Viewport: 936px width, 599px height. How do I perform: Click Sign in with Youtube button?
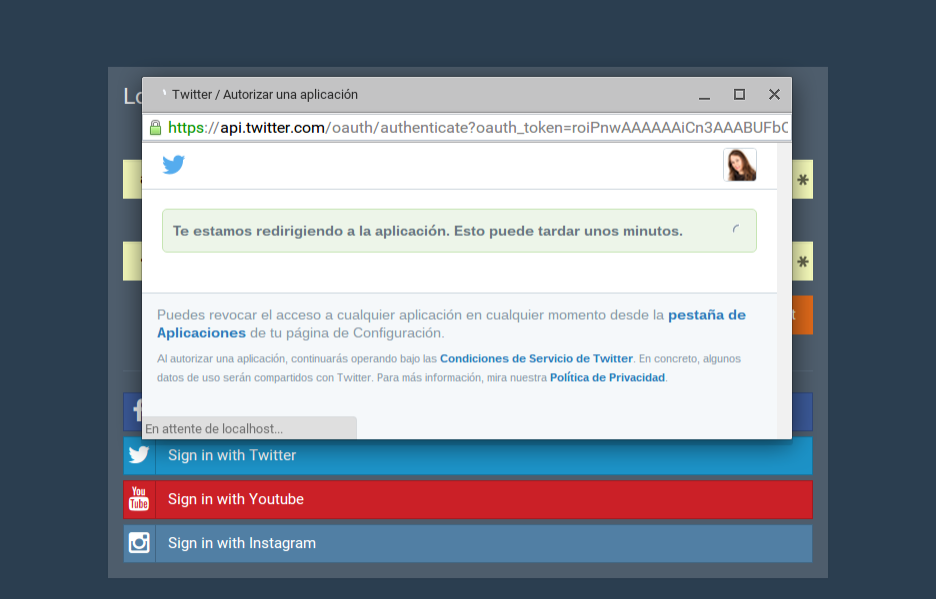pyautogui.click(x=468, y=499)
